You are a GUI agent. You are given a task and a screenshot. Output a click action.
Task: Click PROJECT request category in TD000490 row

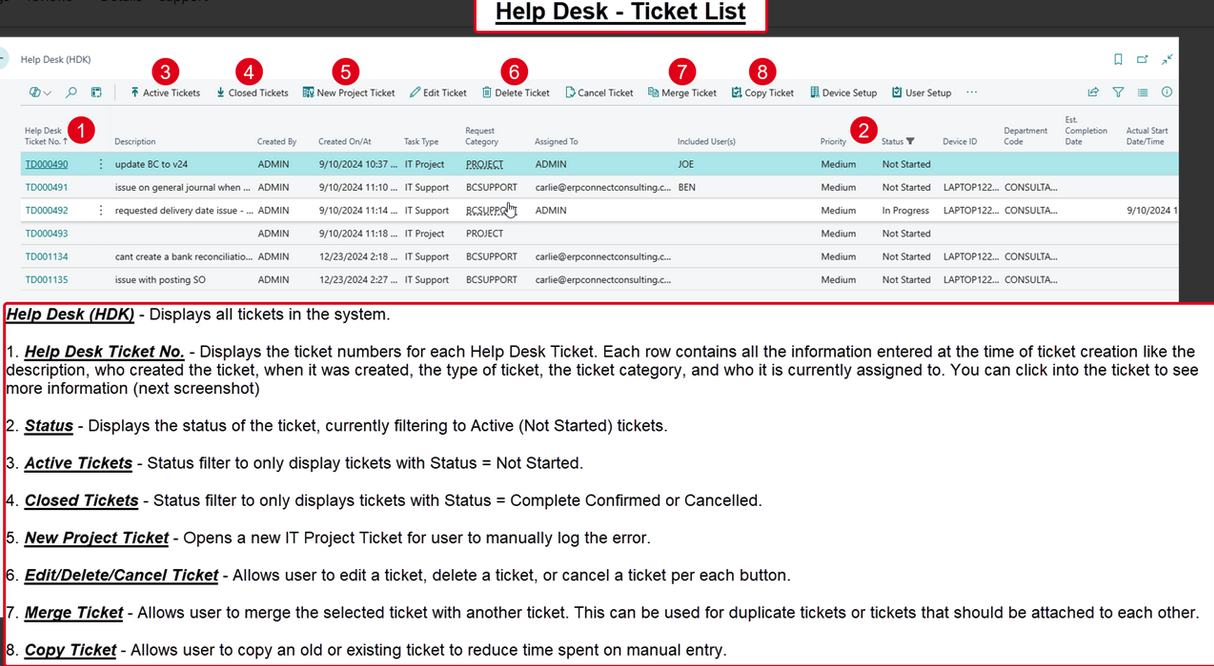[x=485, y=164]
